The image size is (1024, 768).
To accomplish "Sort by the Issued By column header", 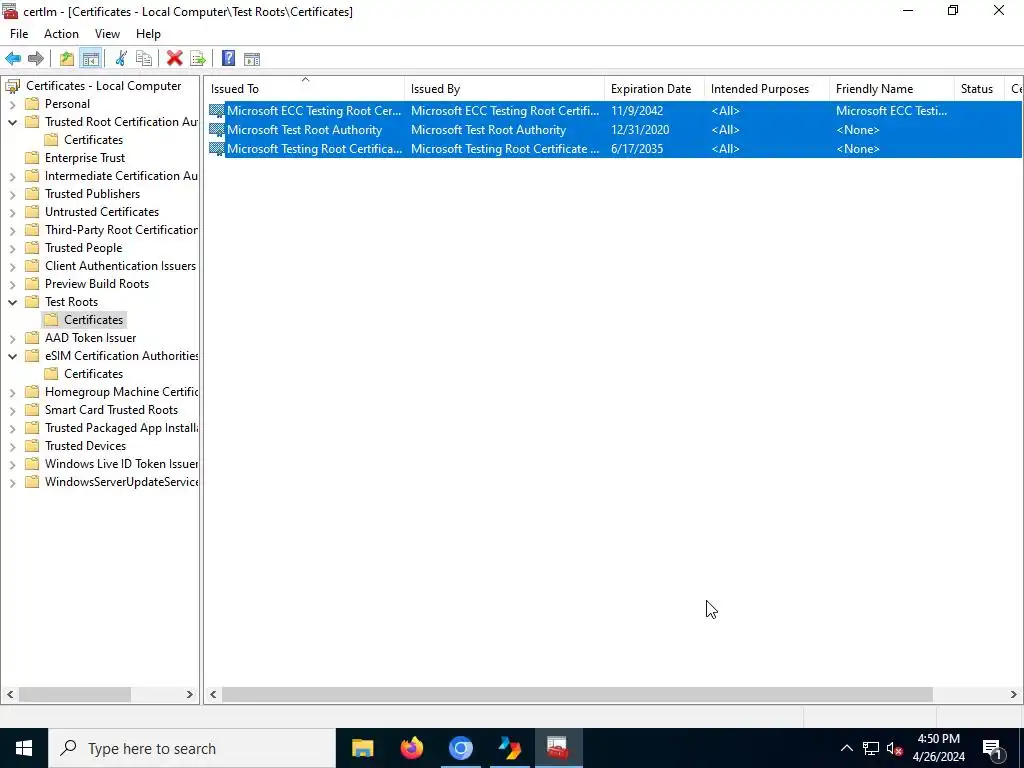I will coord(504,89).
